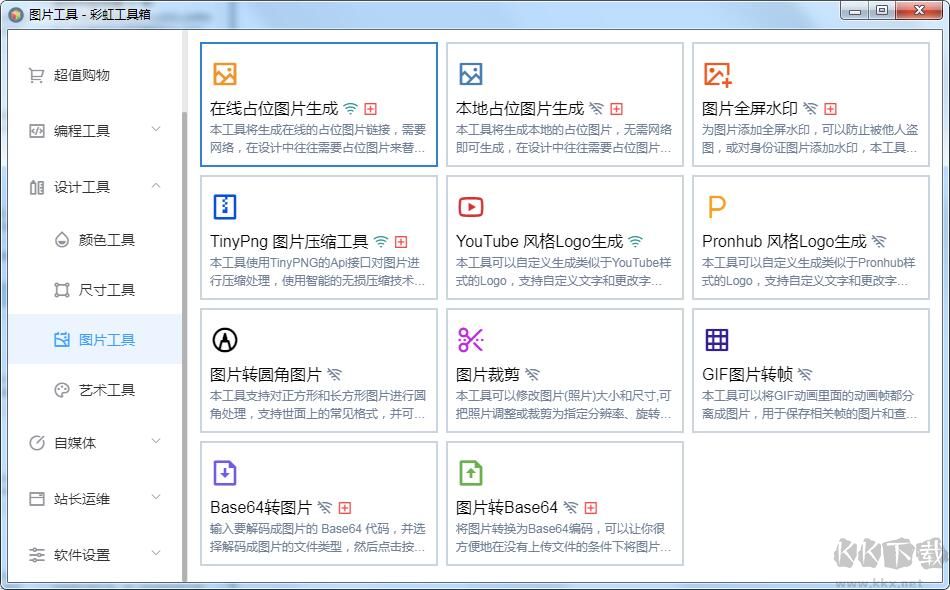
Task: Open the Base64转图片 download icon
Action: (225, 473)
